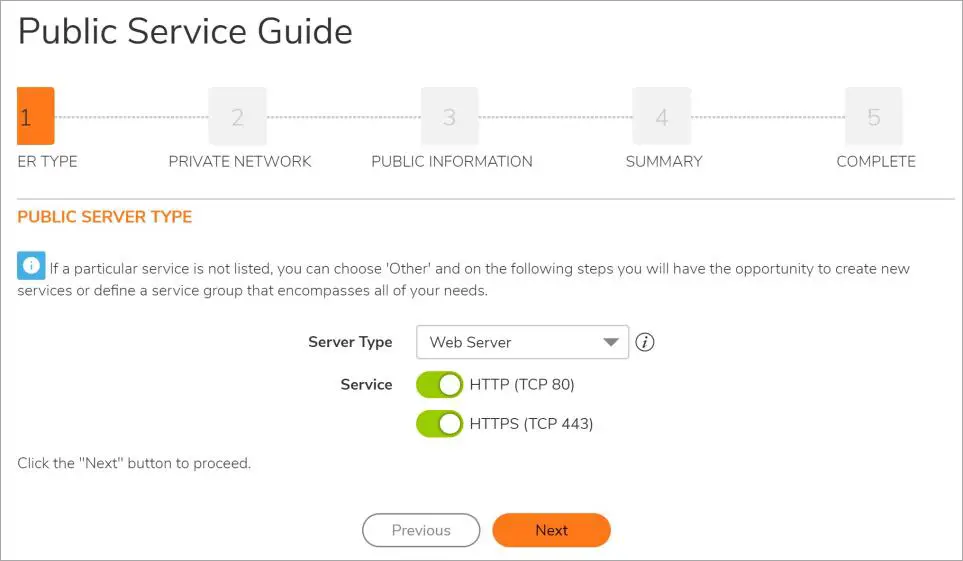963x561 pixels.
Task: Go to the Private Network step label
Action: tap(240, 161)
